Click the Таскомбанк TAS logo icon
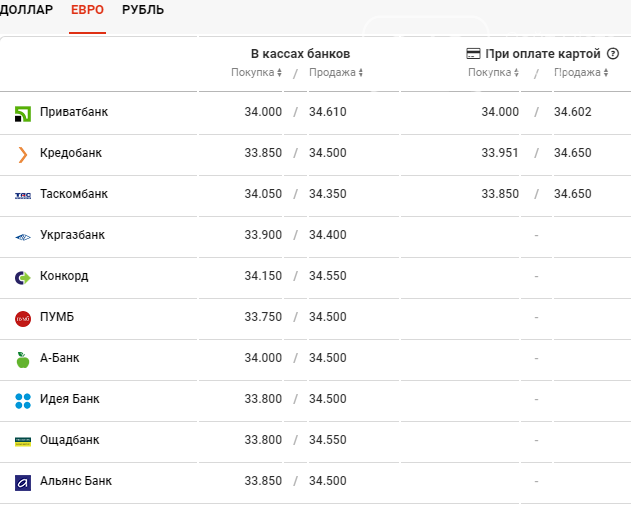 (23, 196)
